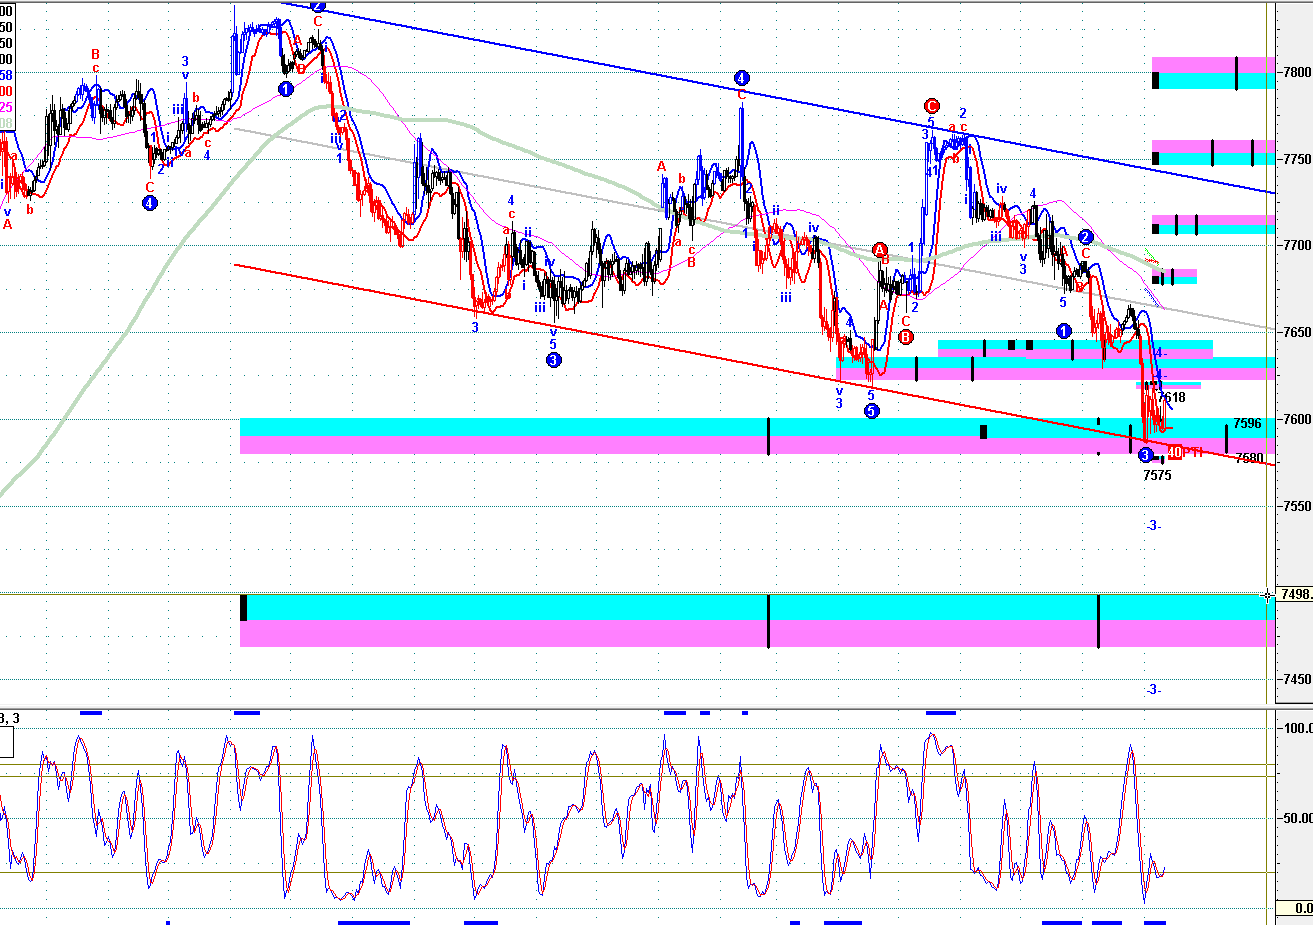Select the 7618 price annotation
The height and width of the screenshot is (925, 1313).
1172,398
